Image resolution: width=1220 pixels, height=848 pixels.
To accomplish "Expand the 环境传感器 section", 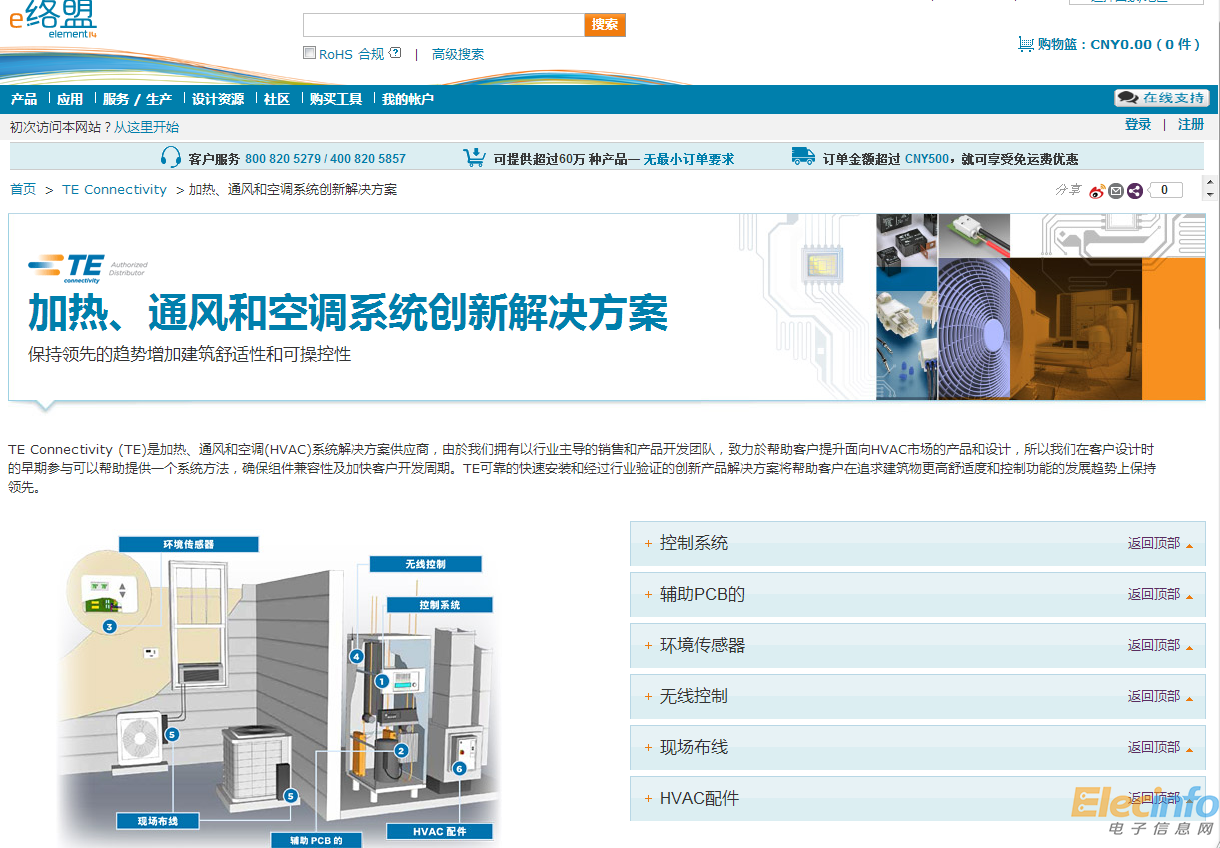I will tap(702, 645).
